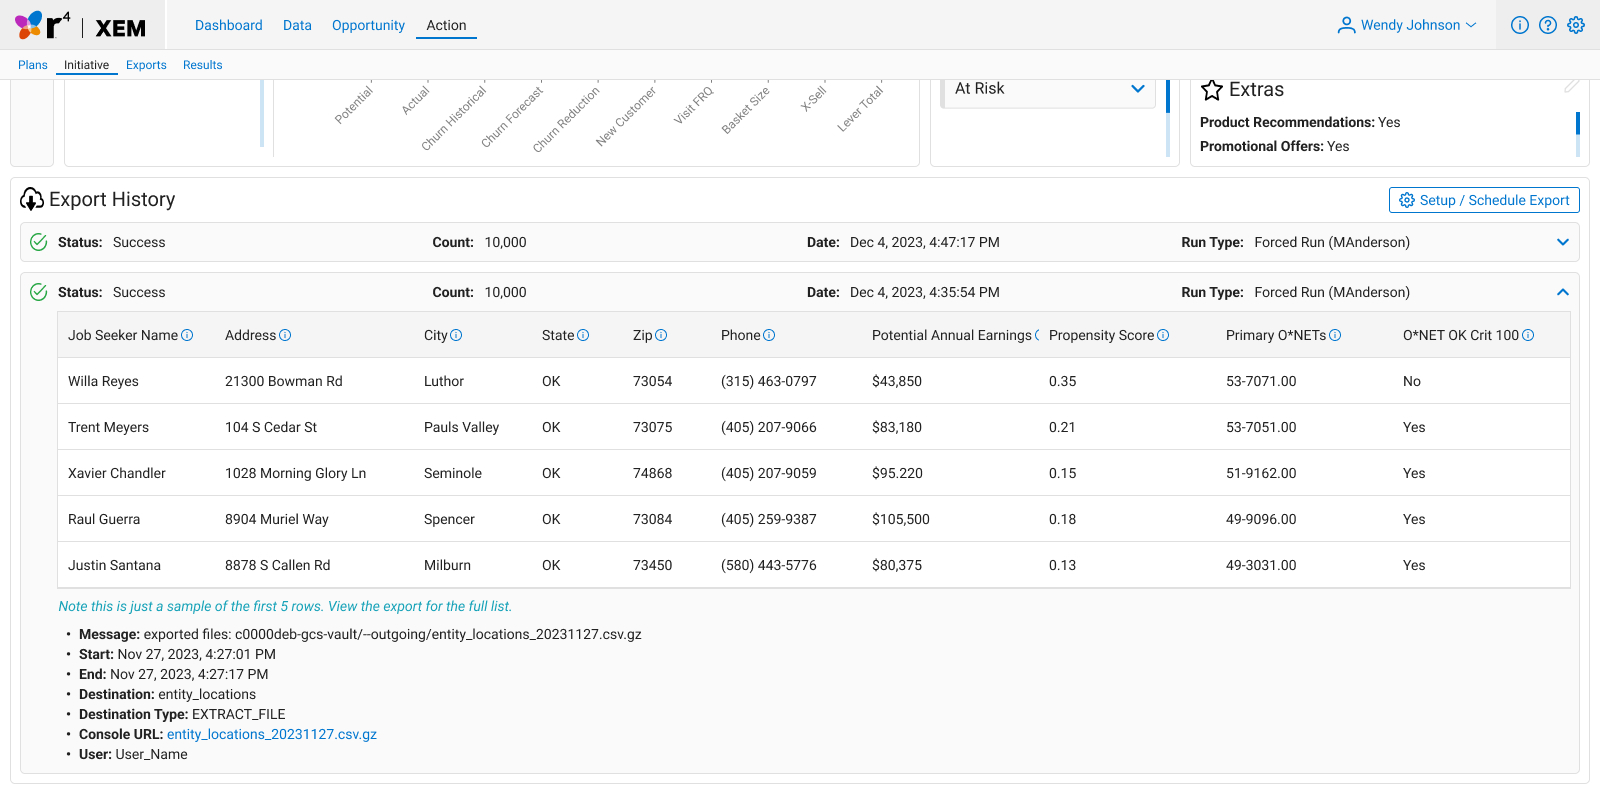The height and width of the screenshot is (800, 1600).
Task: Go to the Dashboard menu
Action: (229, 25)
